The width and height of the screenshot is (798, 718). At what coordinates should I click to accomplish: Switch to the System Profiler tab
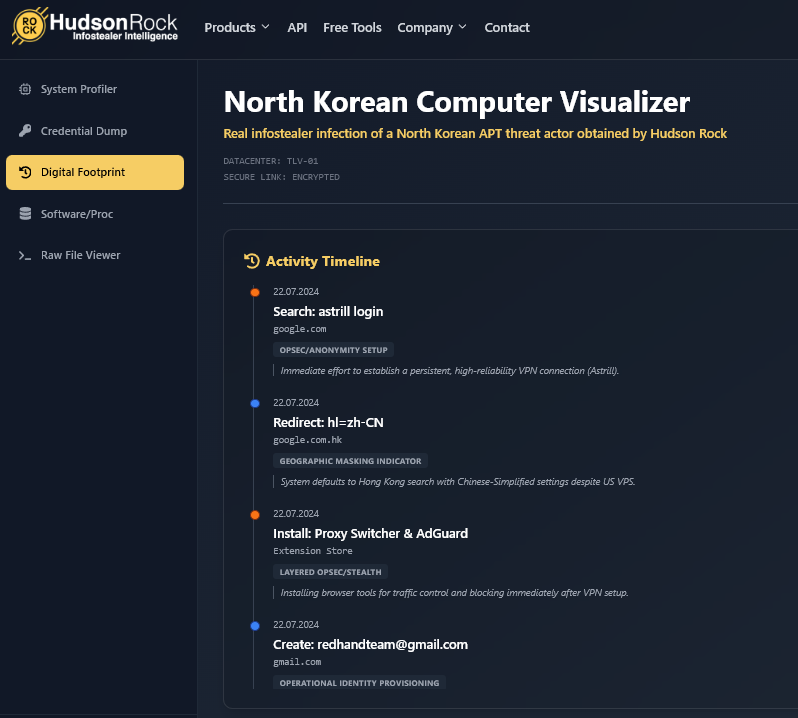95,89
